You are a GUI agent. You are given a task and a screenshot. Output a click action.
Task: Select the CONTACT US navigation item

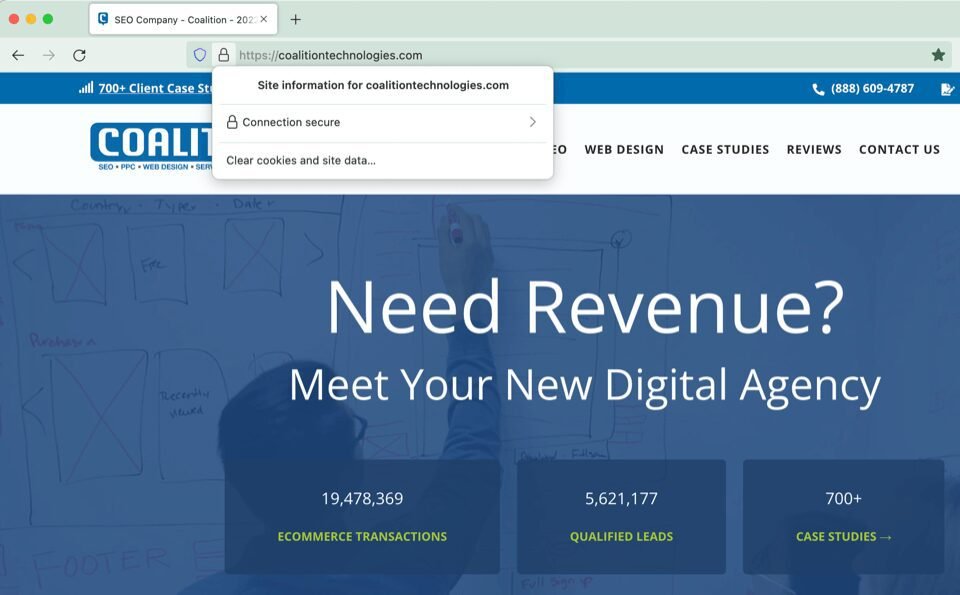pos(898,149)
